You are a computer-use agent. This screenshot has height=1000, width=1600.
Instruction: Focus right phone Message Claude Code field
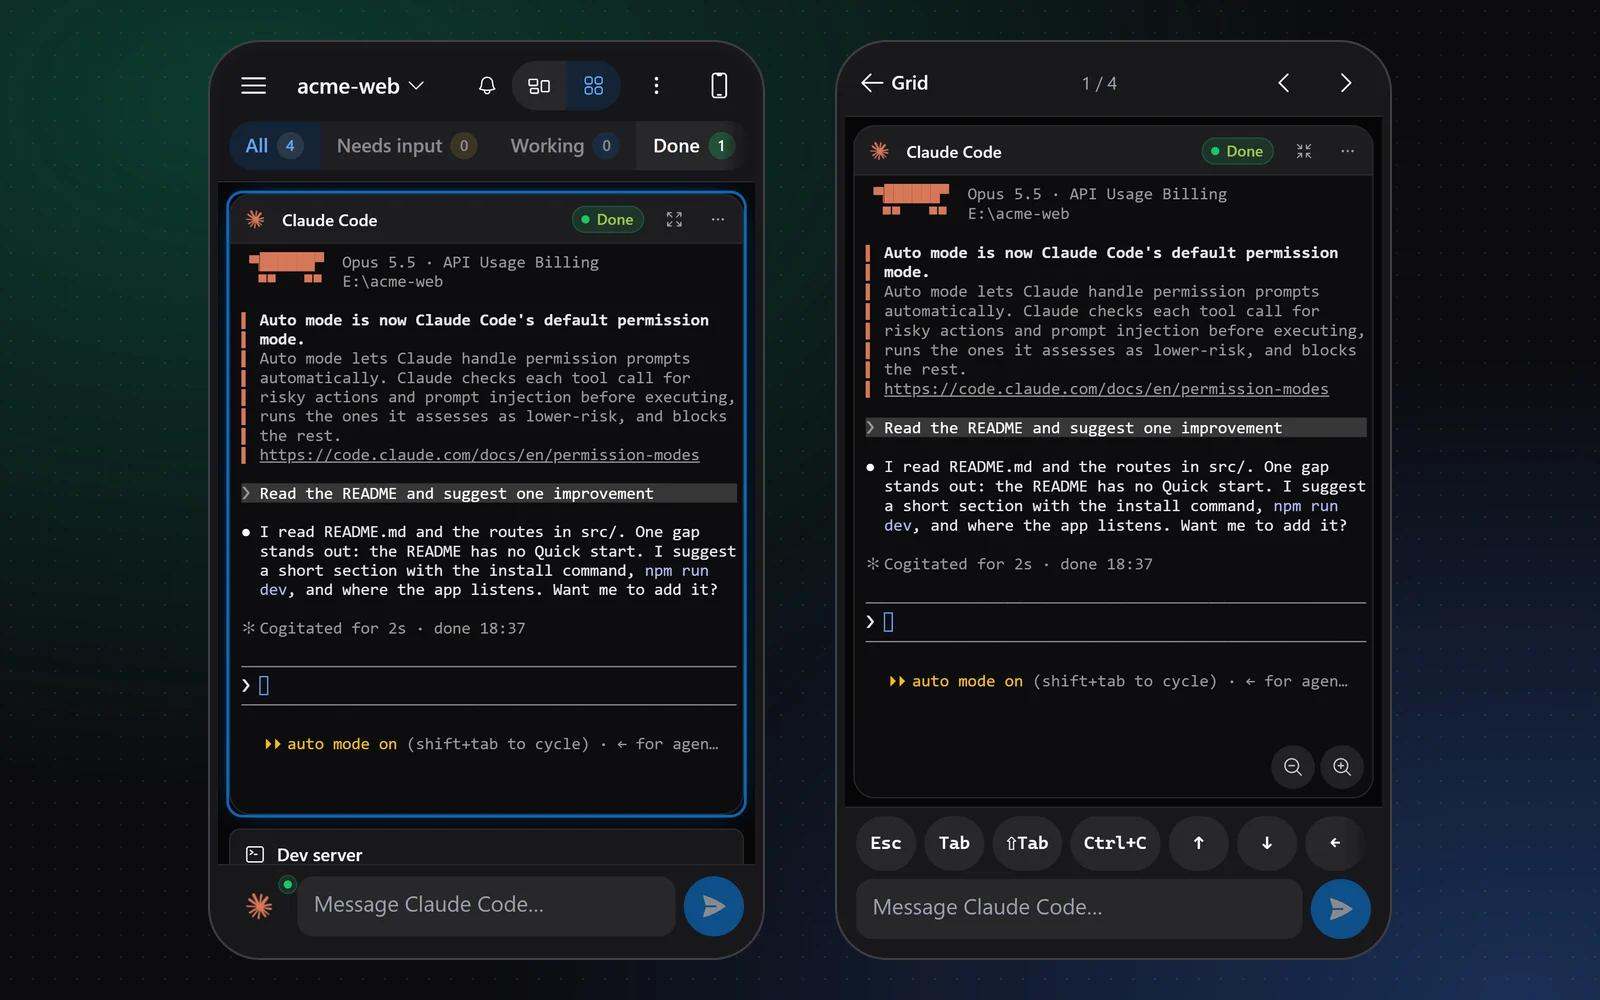(x=1079, y=908)
